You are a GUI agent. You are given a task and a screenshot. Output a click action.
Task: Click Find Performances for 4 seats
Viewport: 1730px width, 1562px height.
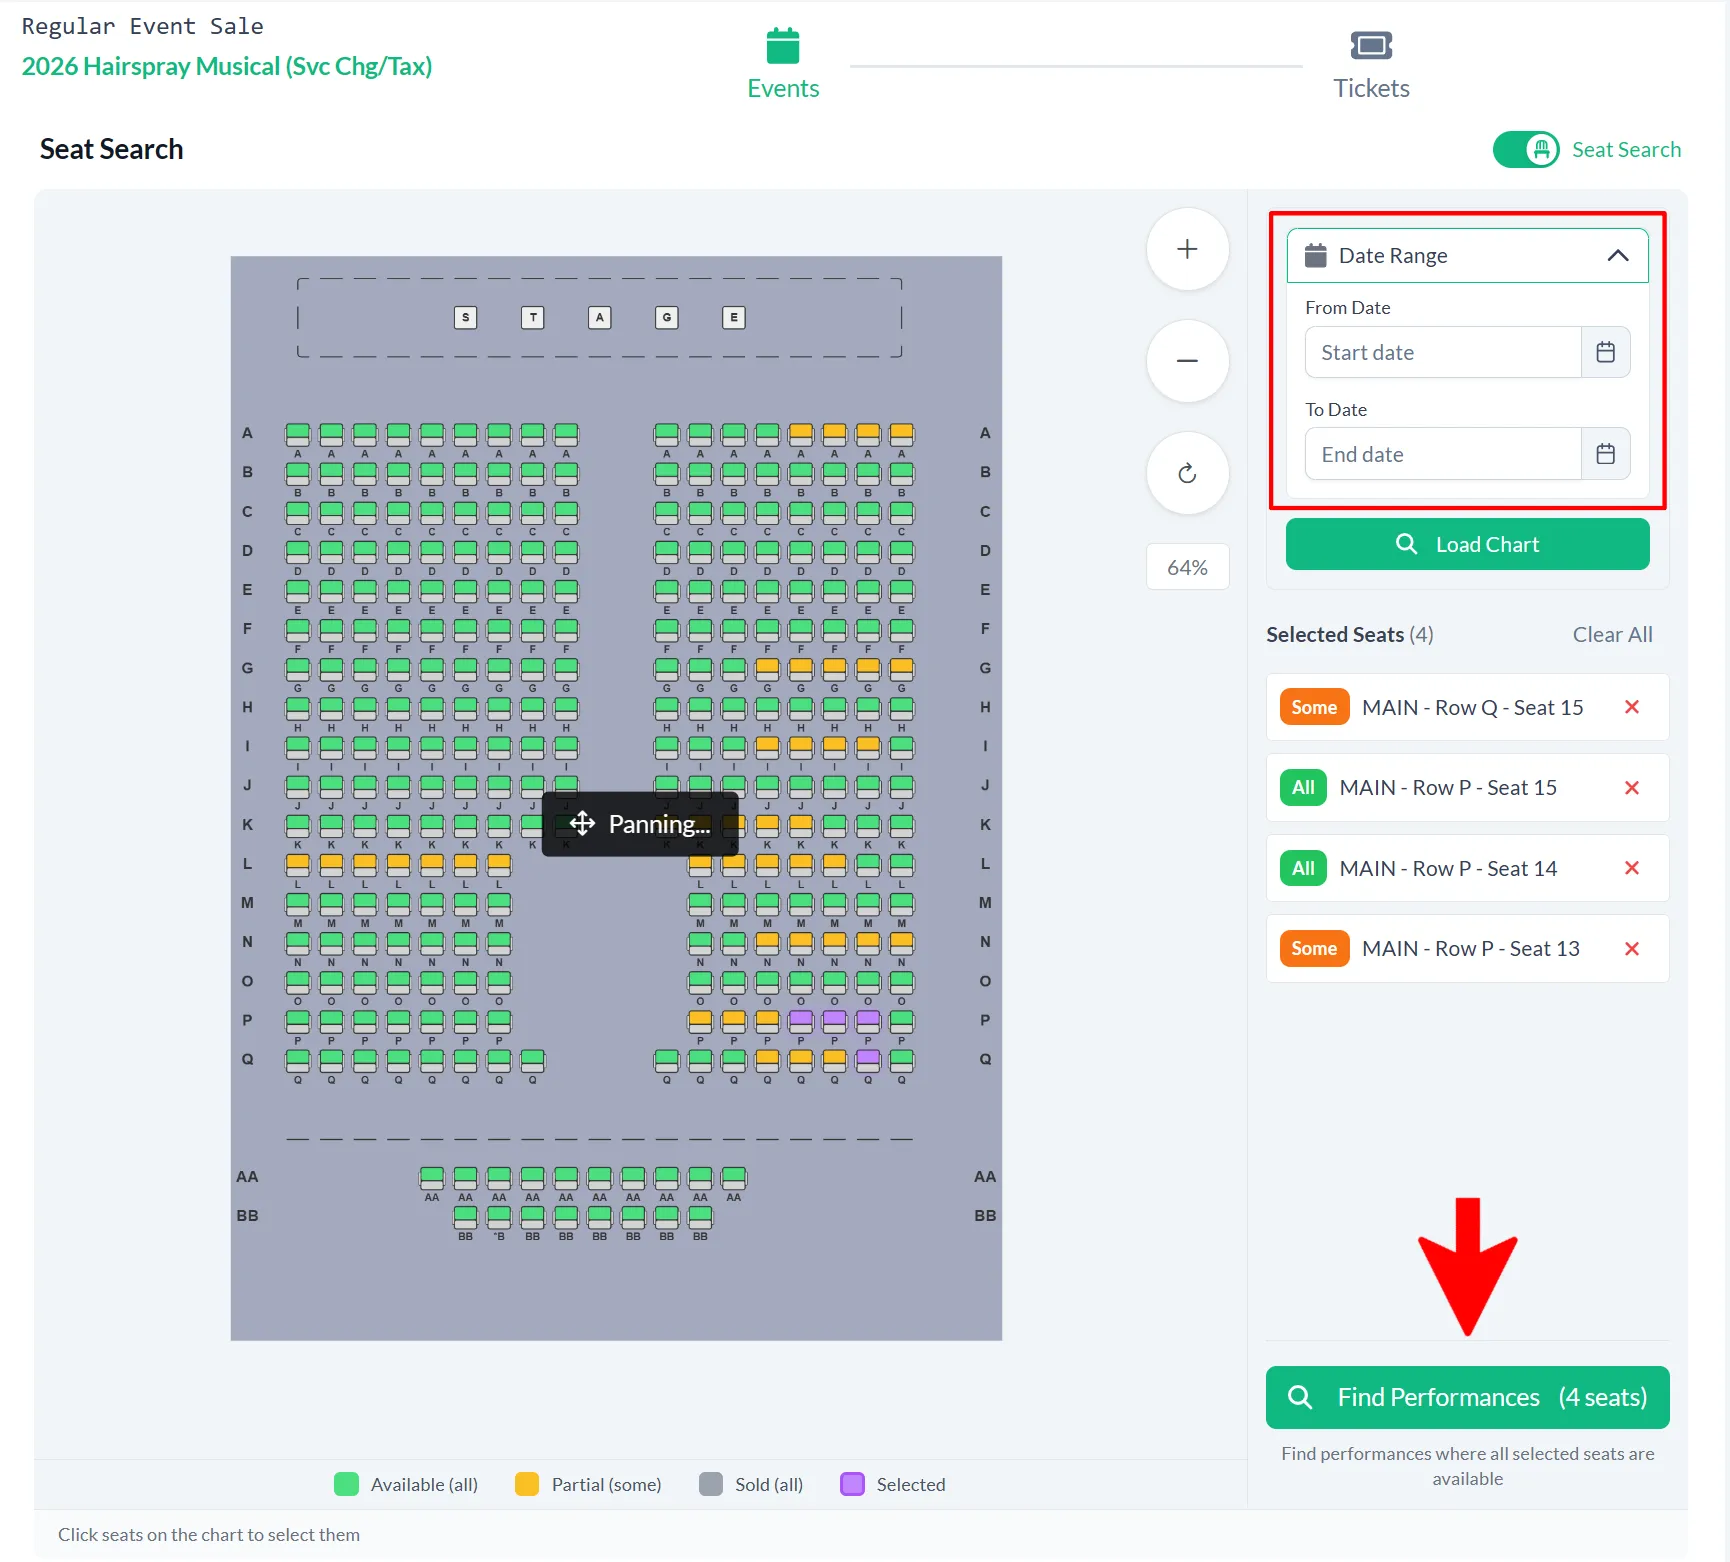click(x=1467, y=1397)
